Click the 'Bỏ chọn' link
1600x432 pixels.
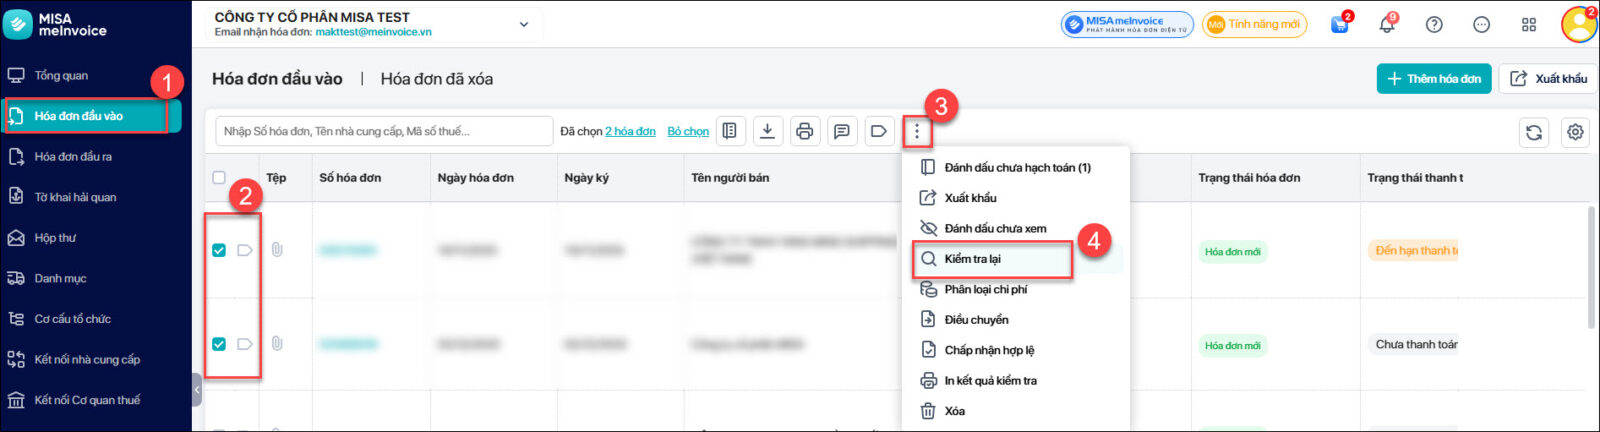688,131
